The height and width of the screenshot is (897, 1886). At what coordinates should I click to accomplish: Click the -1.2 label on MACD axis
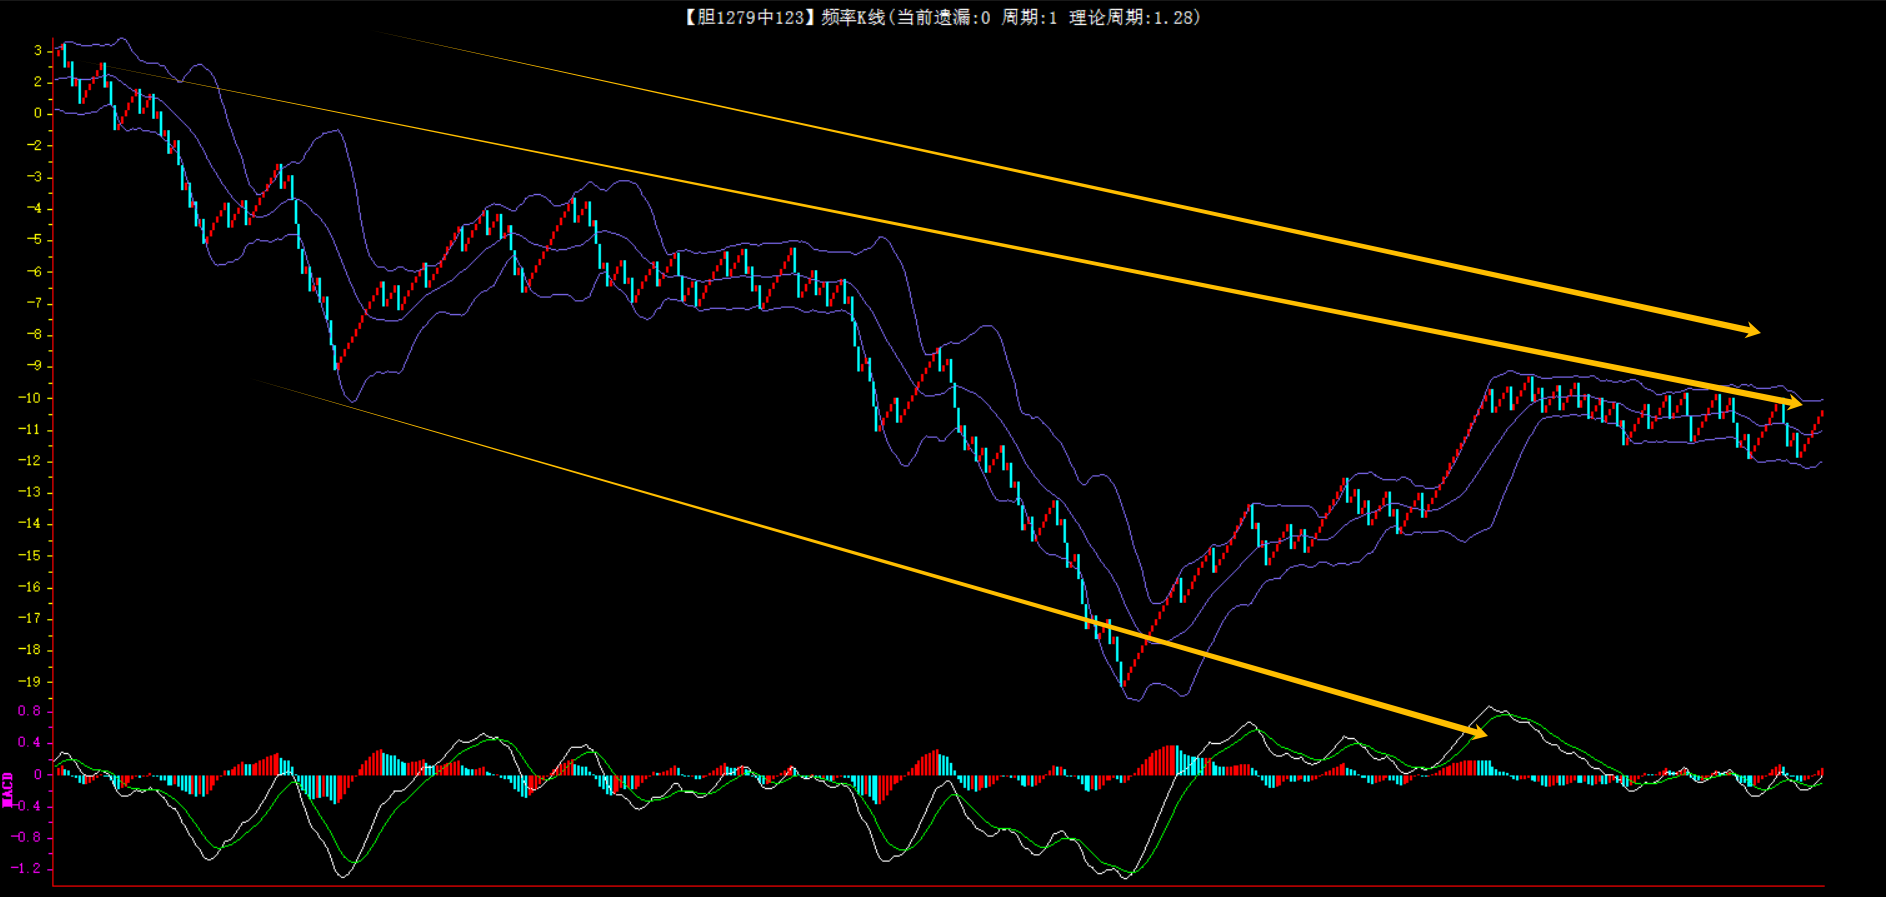[27, 868]
